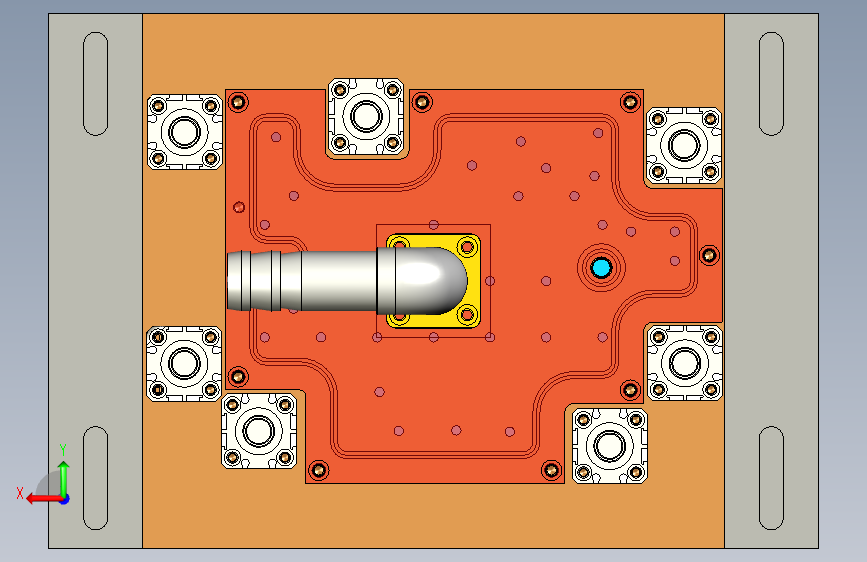
Task: Select the cyan circle on the red plate
Action: 601,268
